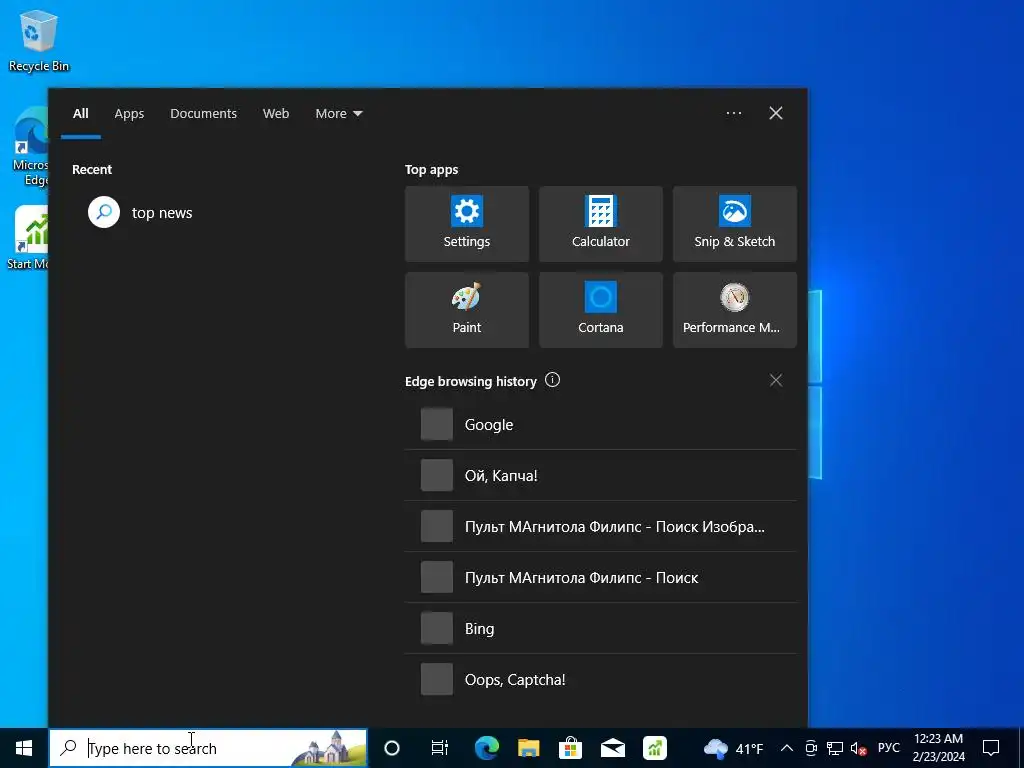This screenshot has height=768, width=1024.
Task: Open Bing from Edge browsing history
Action: pos(600,628)
